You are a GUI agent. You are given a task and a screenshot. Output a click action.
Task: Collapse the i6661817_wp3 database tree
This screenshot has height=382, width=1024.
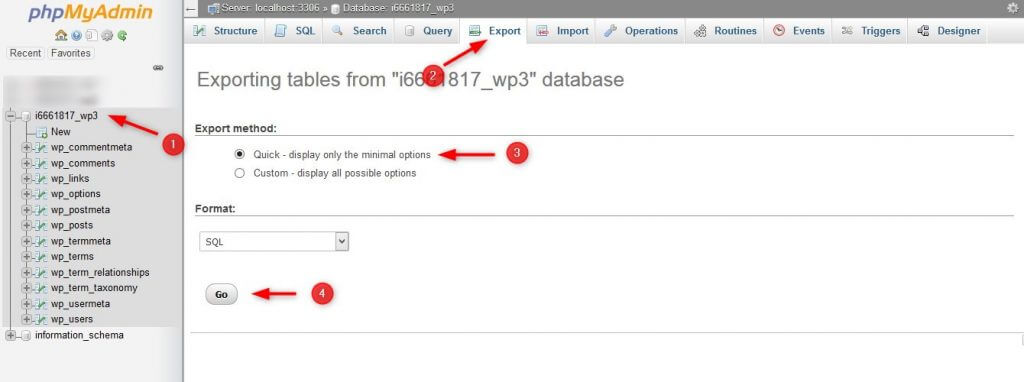coord(10,116)
